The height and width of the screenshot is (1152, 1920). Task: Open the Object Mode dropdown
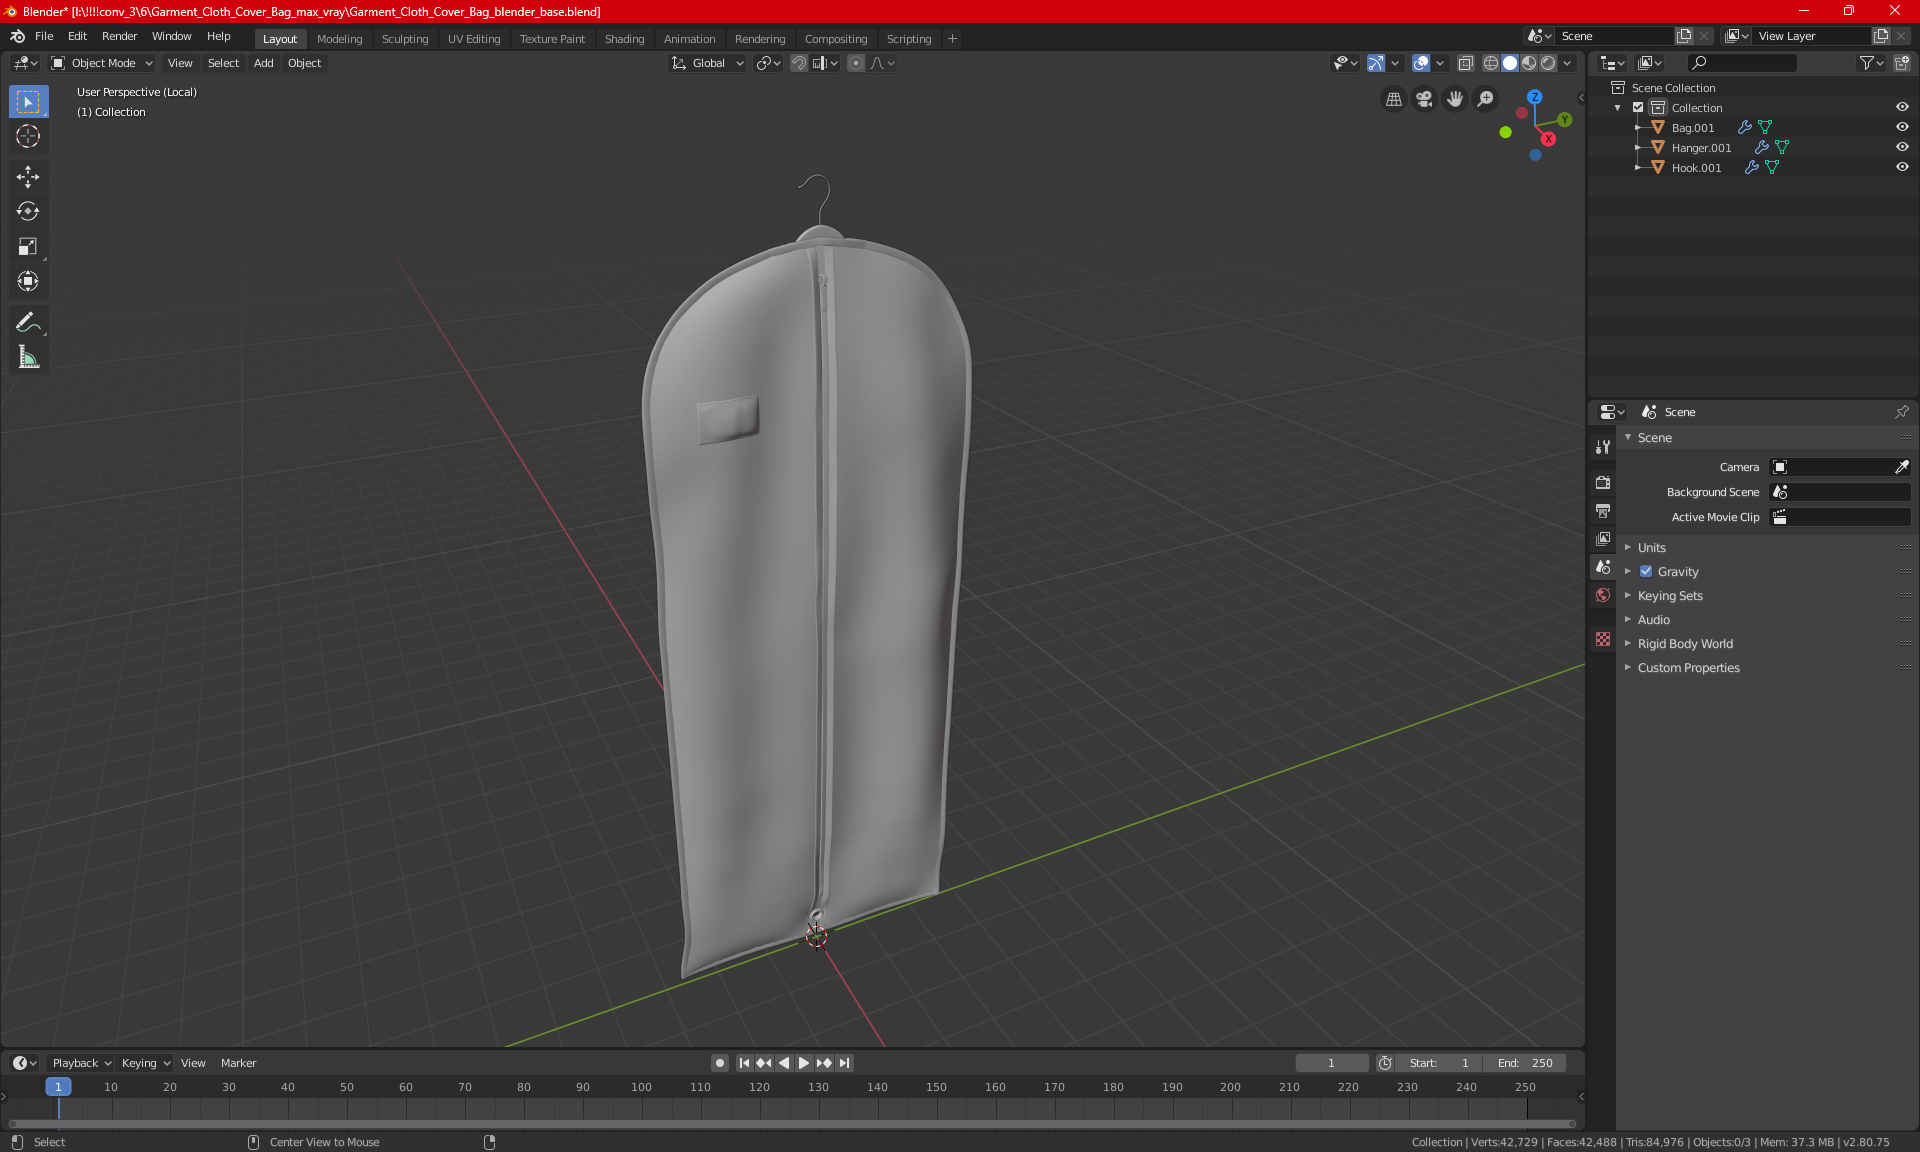coord(102,63)
